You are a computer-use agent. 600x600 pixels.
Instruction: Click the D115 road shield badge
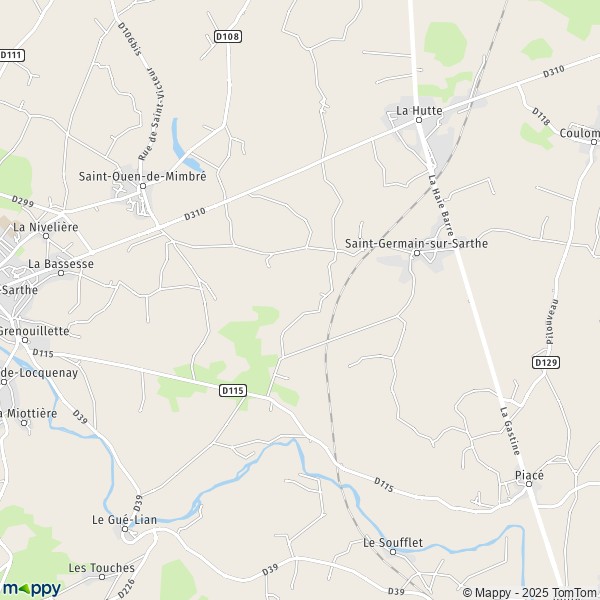pyautogui.click(x=233, y=390)
